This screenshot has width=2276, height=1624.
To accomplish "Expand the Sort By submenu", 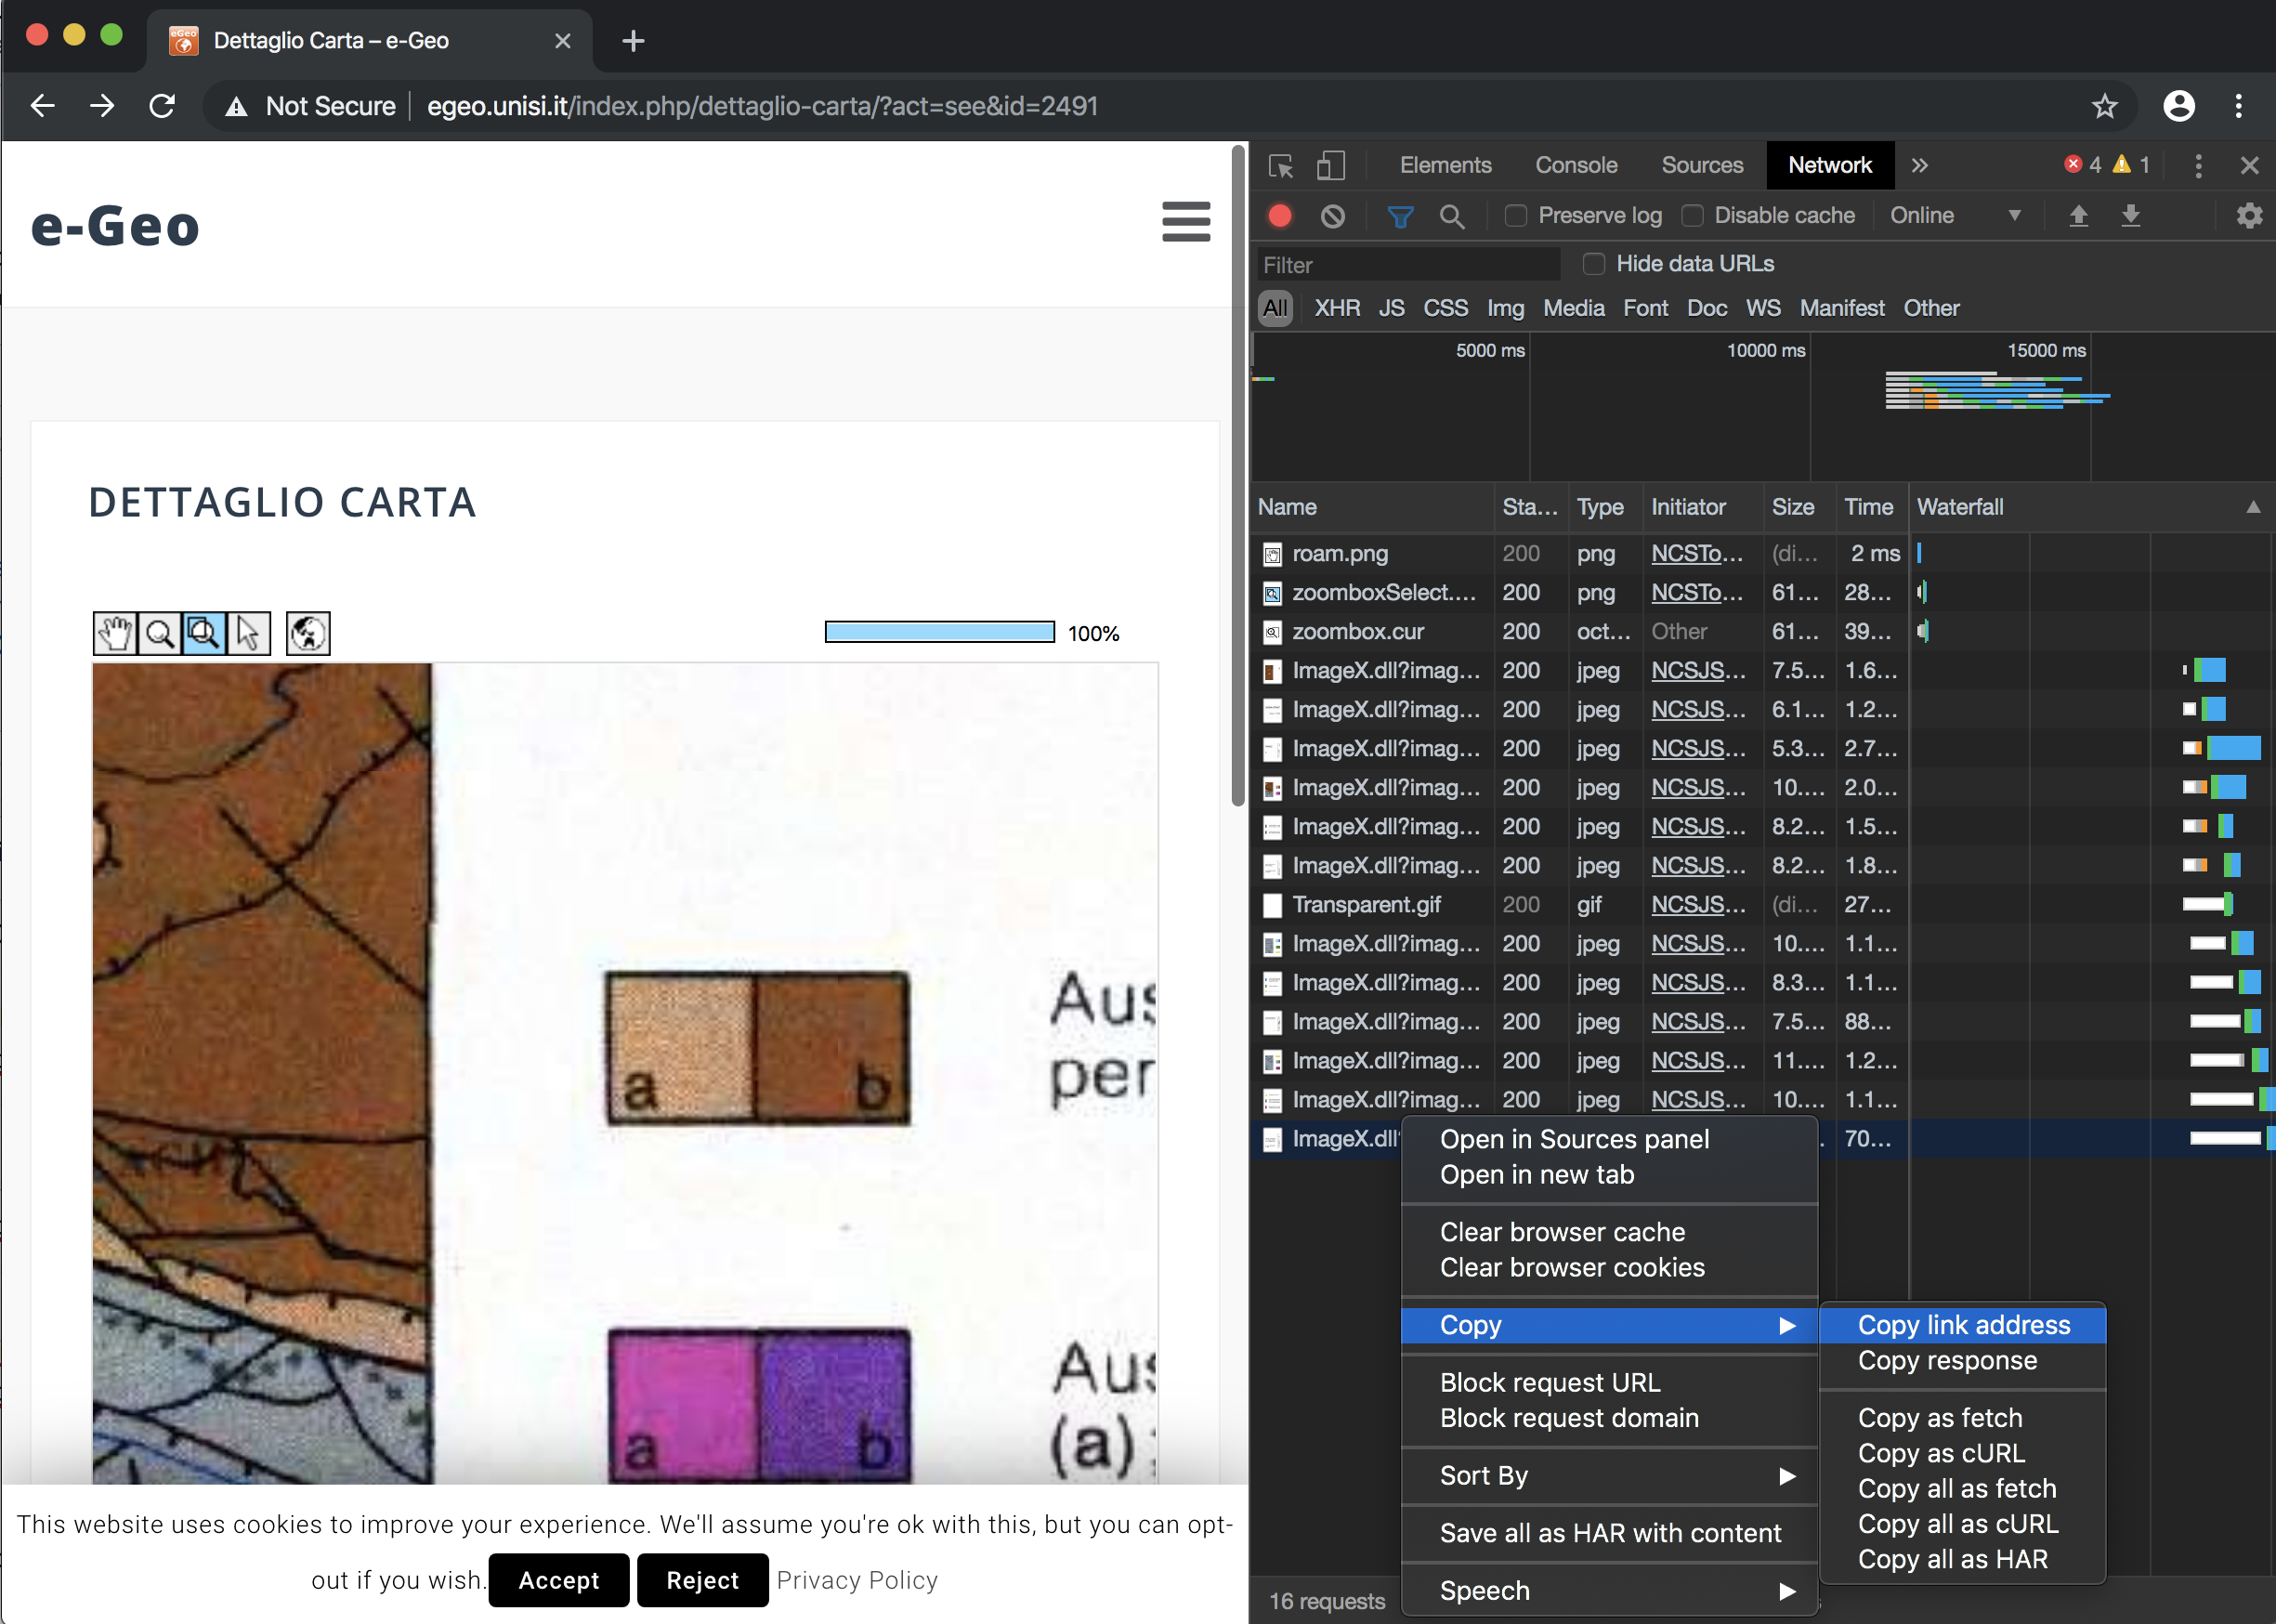I will click(1609, 1476).
